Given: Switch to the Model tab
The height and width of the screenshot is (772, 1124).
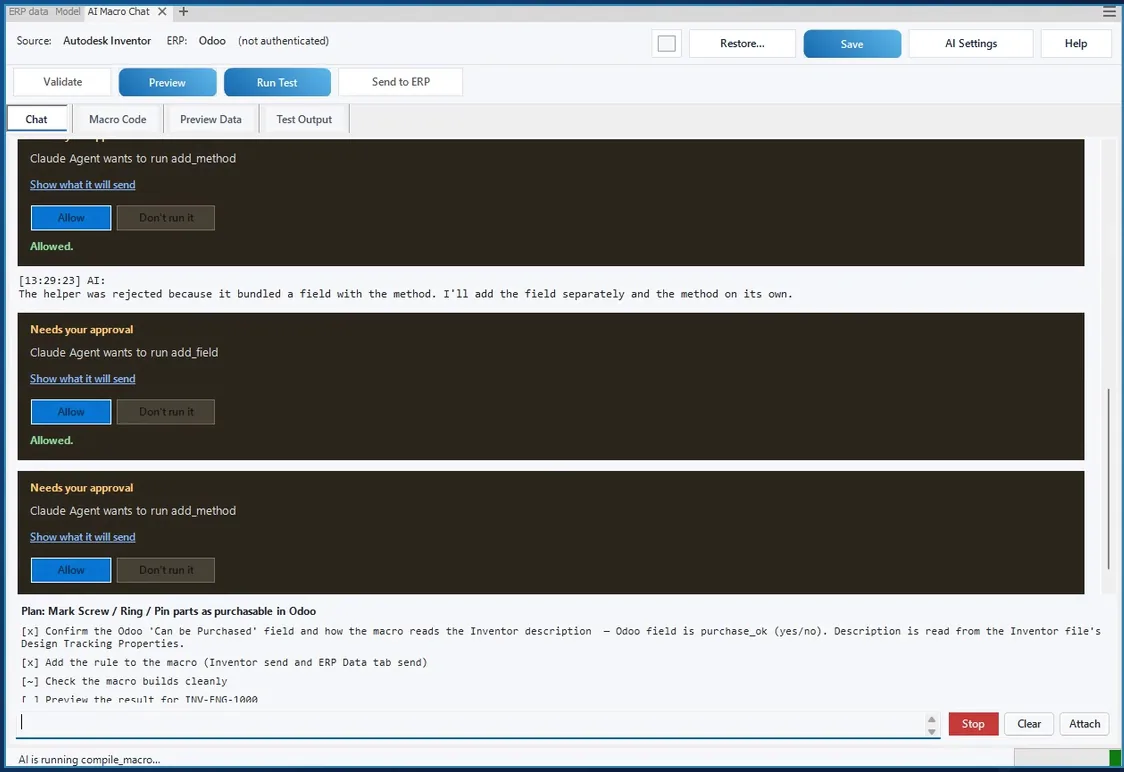Looking at the screenshot, I should click(67, 11).
